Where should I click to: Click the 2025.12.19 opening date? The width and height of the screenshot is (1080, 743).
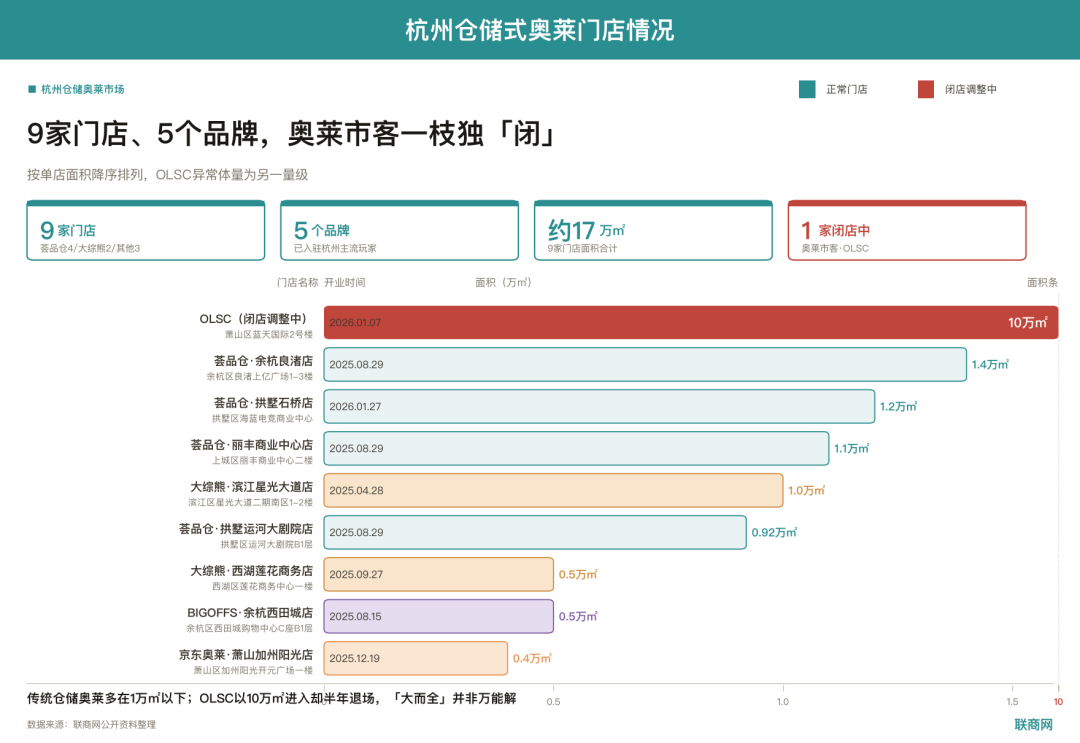(354, 658)
